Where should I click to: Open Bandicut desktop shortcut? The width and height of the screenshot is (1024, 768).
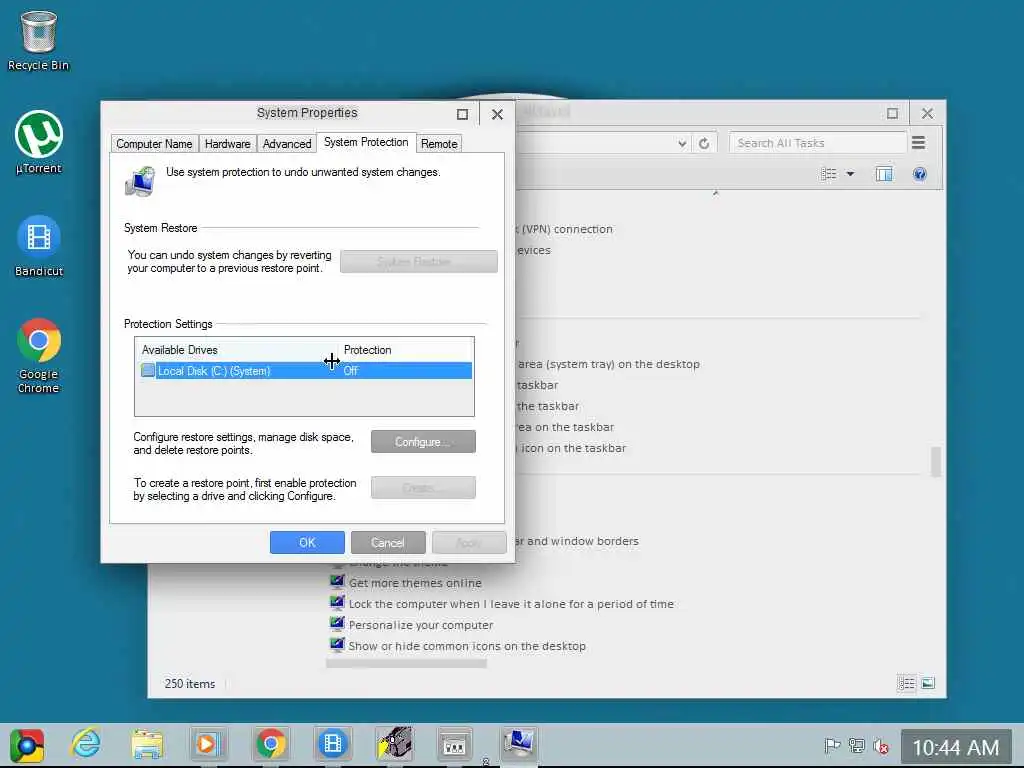(x=39, y=246)
